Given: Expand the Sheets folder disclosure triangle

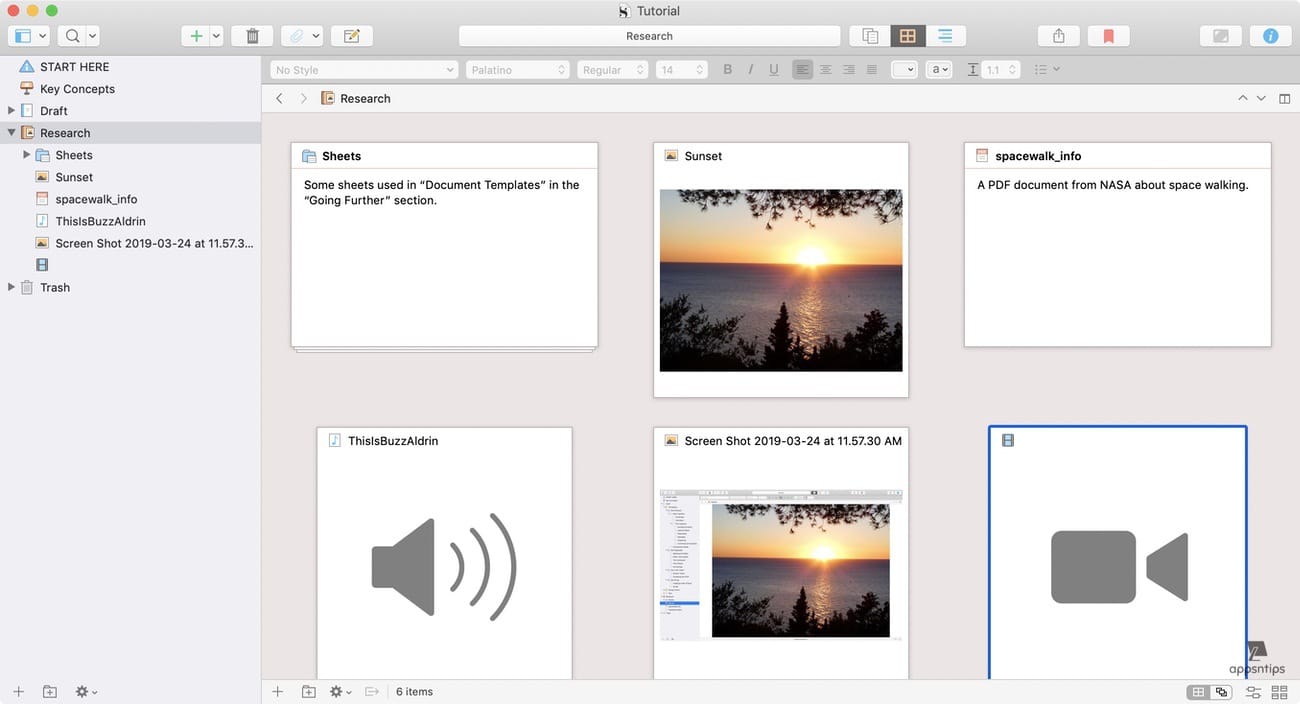Looking at the screenshot, I should click(x=27, y=155).
